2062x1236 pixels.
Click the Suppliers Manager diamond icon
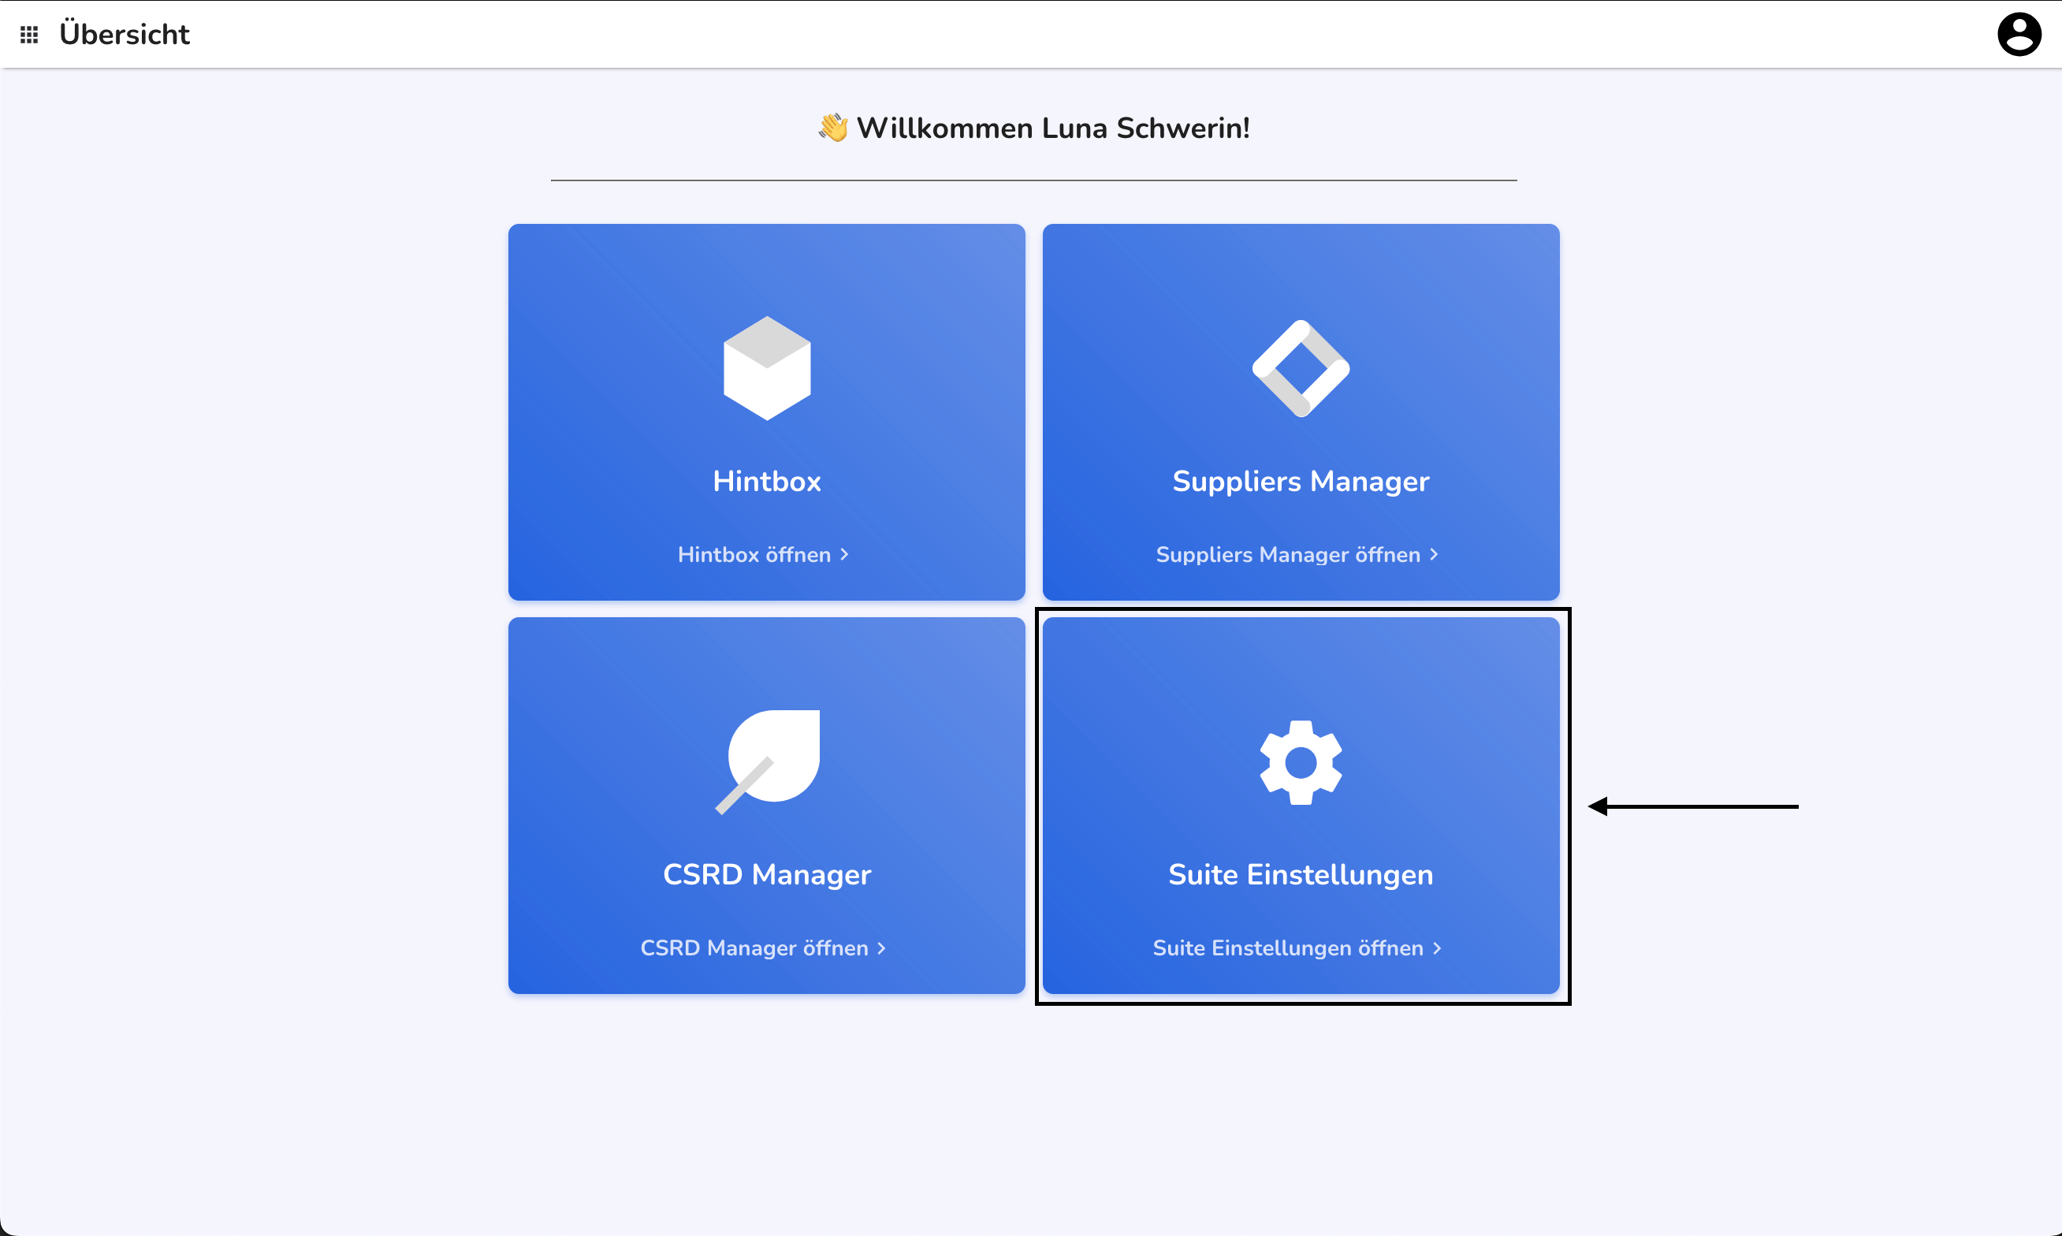[x=1300, y=368]
